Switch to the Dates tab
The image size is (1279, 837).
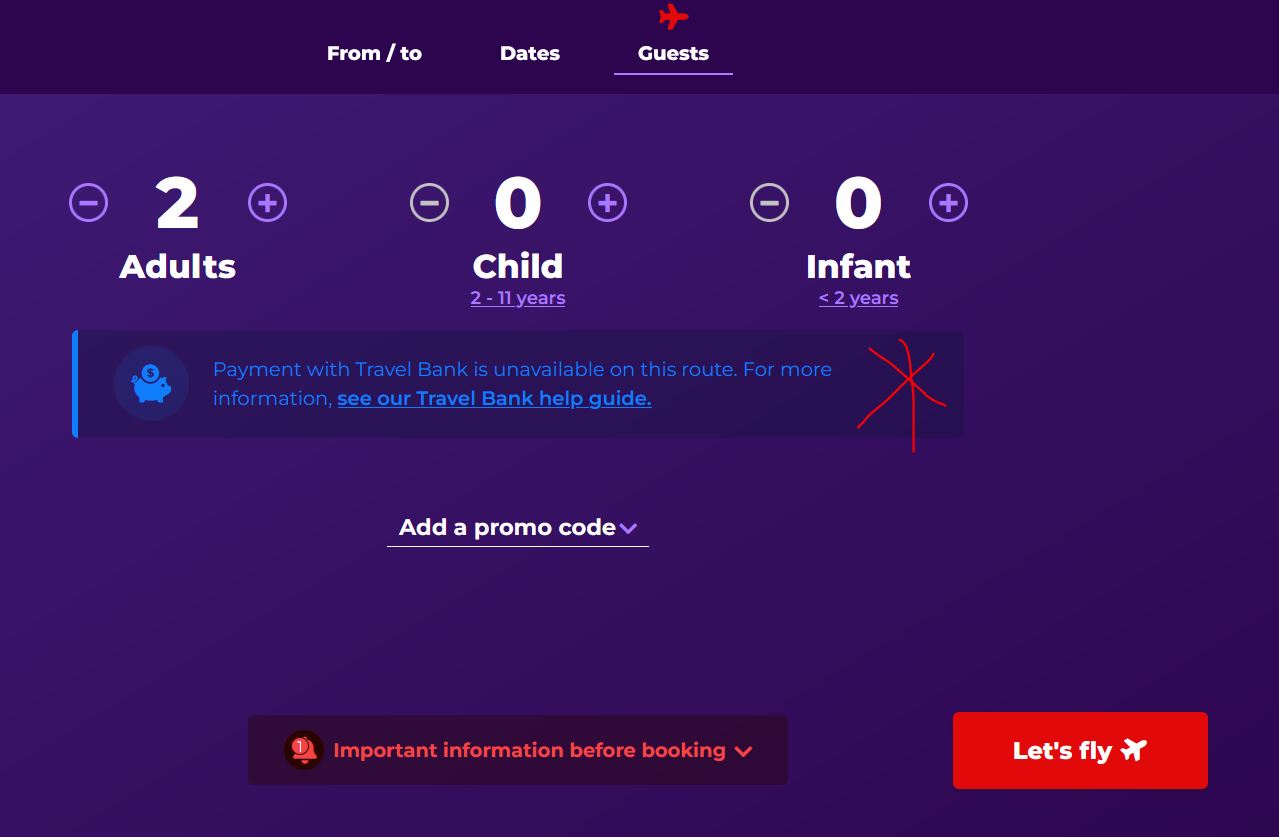pyautogui.click(x=530, y=53)
